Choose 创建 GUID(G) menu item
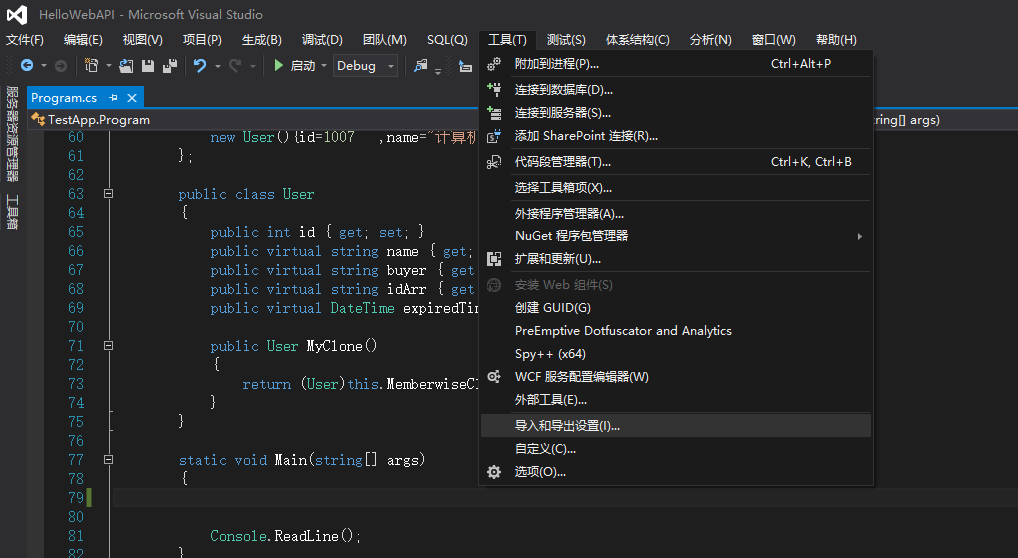This screenshot has height=558, width=1018. pos(676,308)
